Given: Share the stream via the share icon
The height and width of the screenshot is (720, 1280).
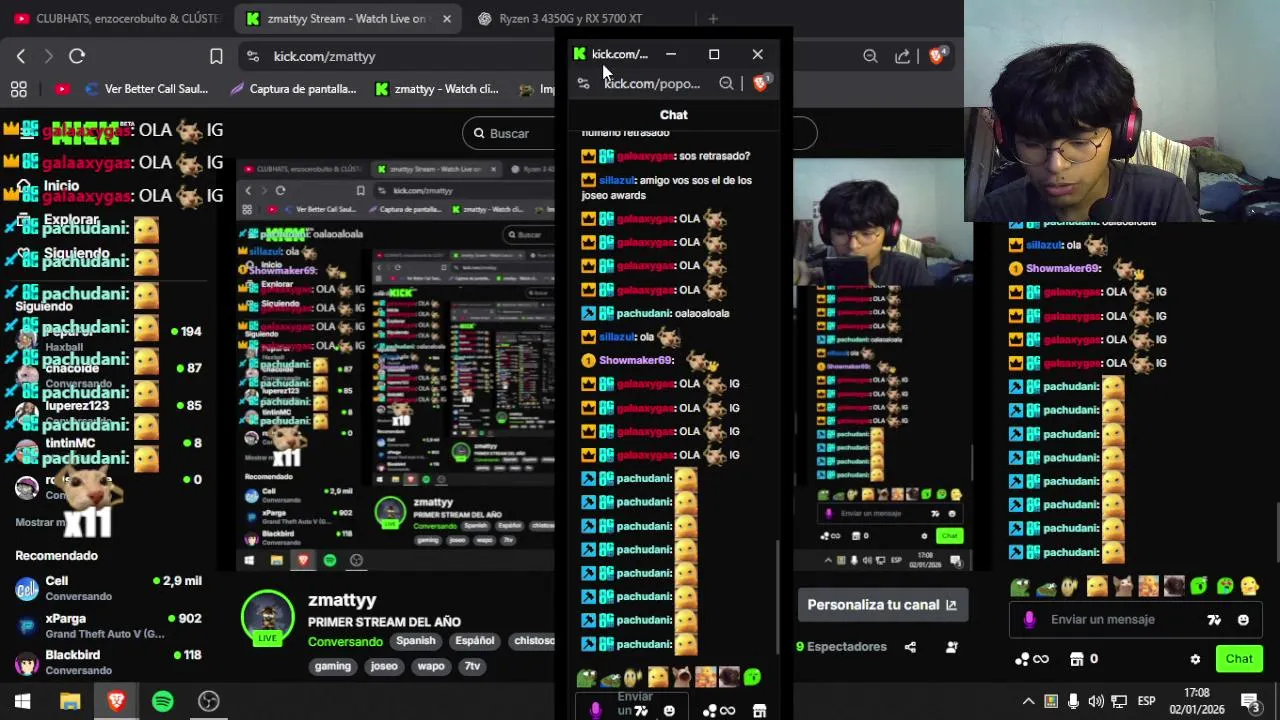Looking at the screenshot, I should pyautogui.click(x=910, y=647).
